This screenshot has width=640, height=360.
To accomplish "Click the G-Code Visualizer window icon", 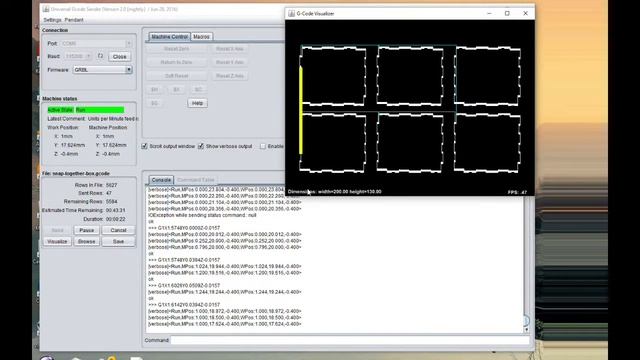I will (x=291, y=13).
